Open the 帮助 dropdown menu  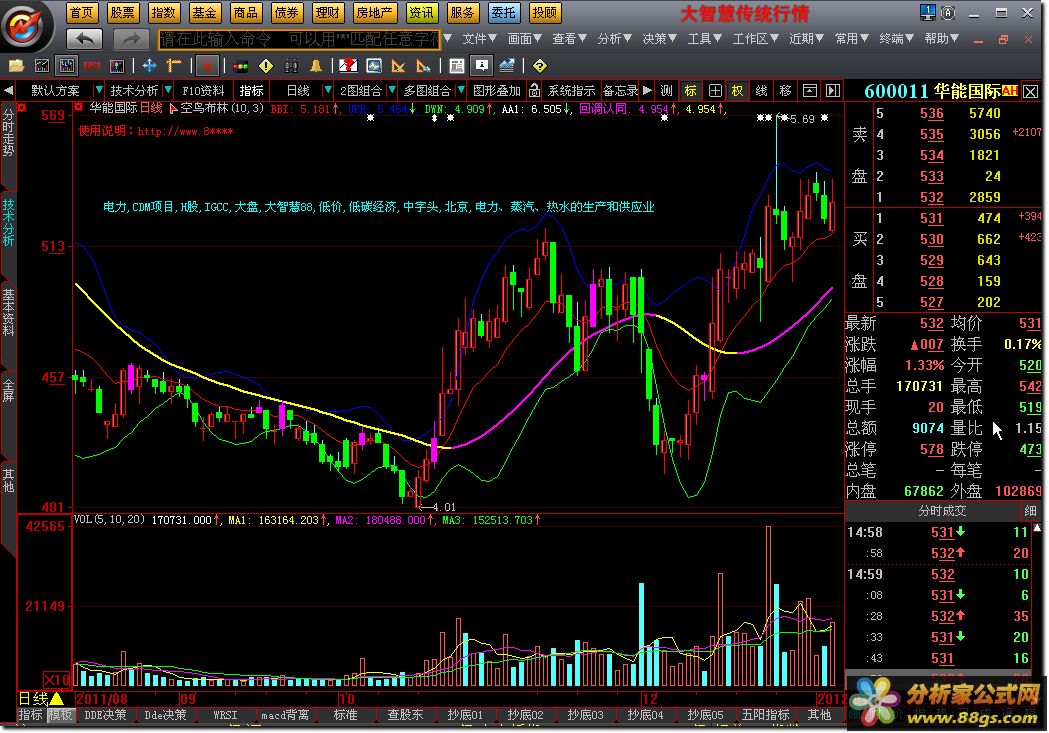(941, 39)
